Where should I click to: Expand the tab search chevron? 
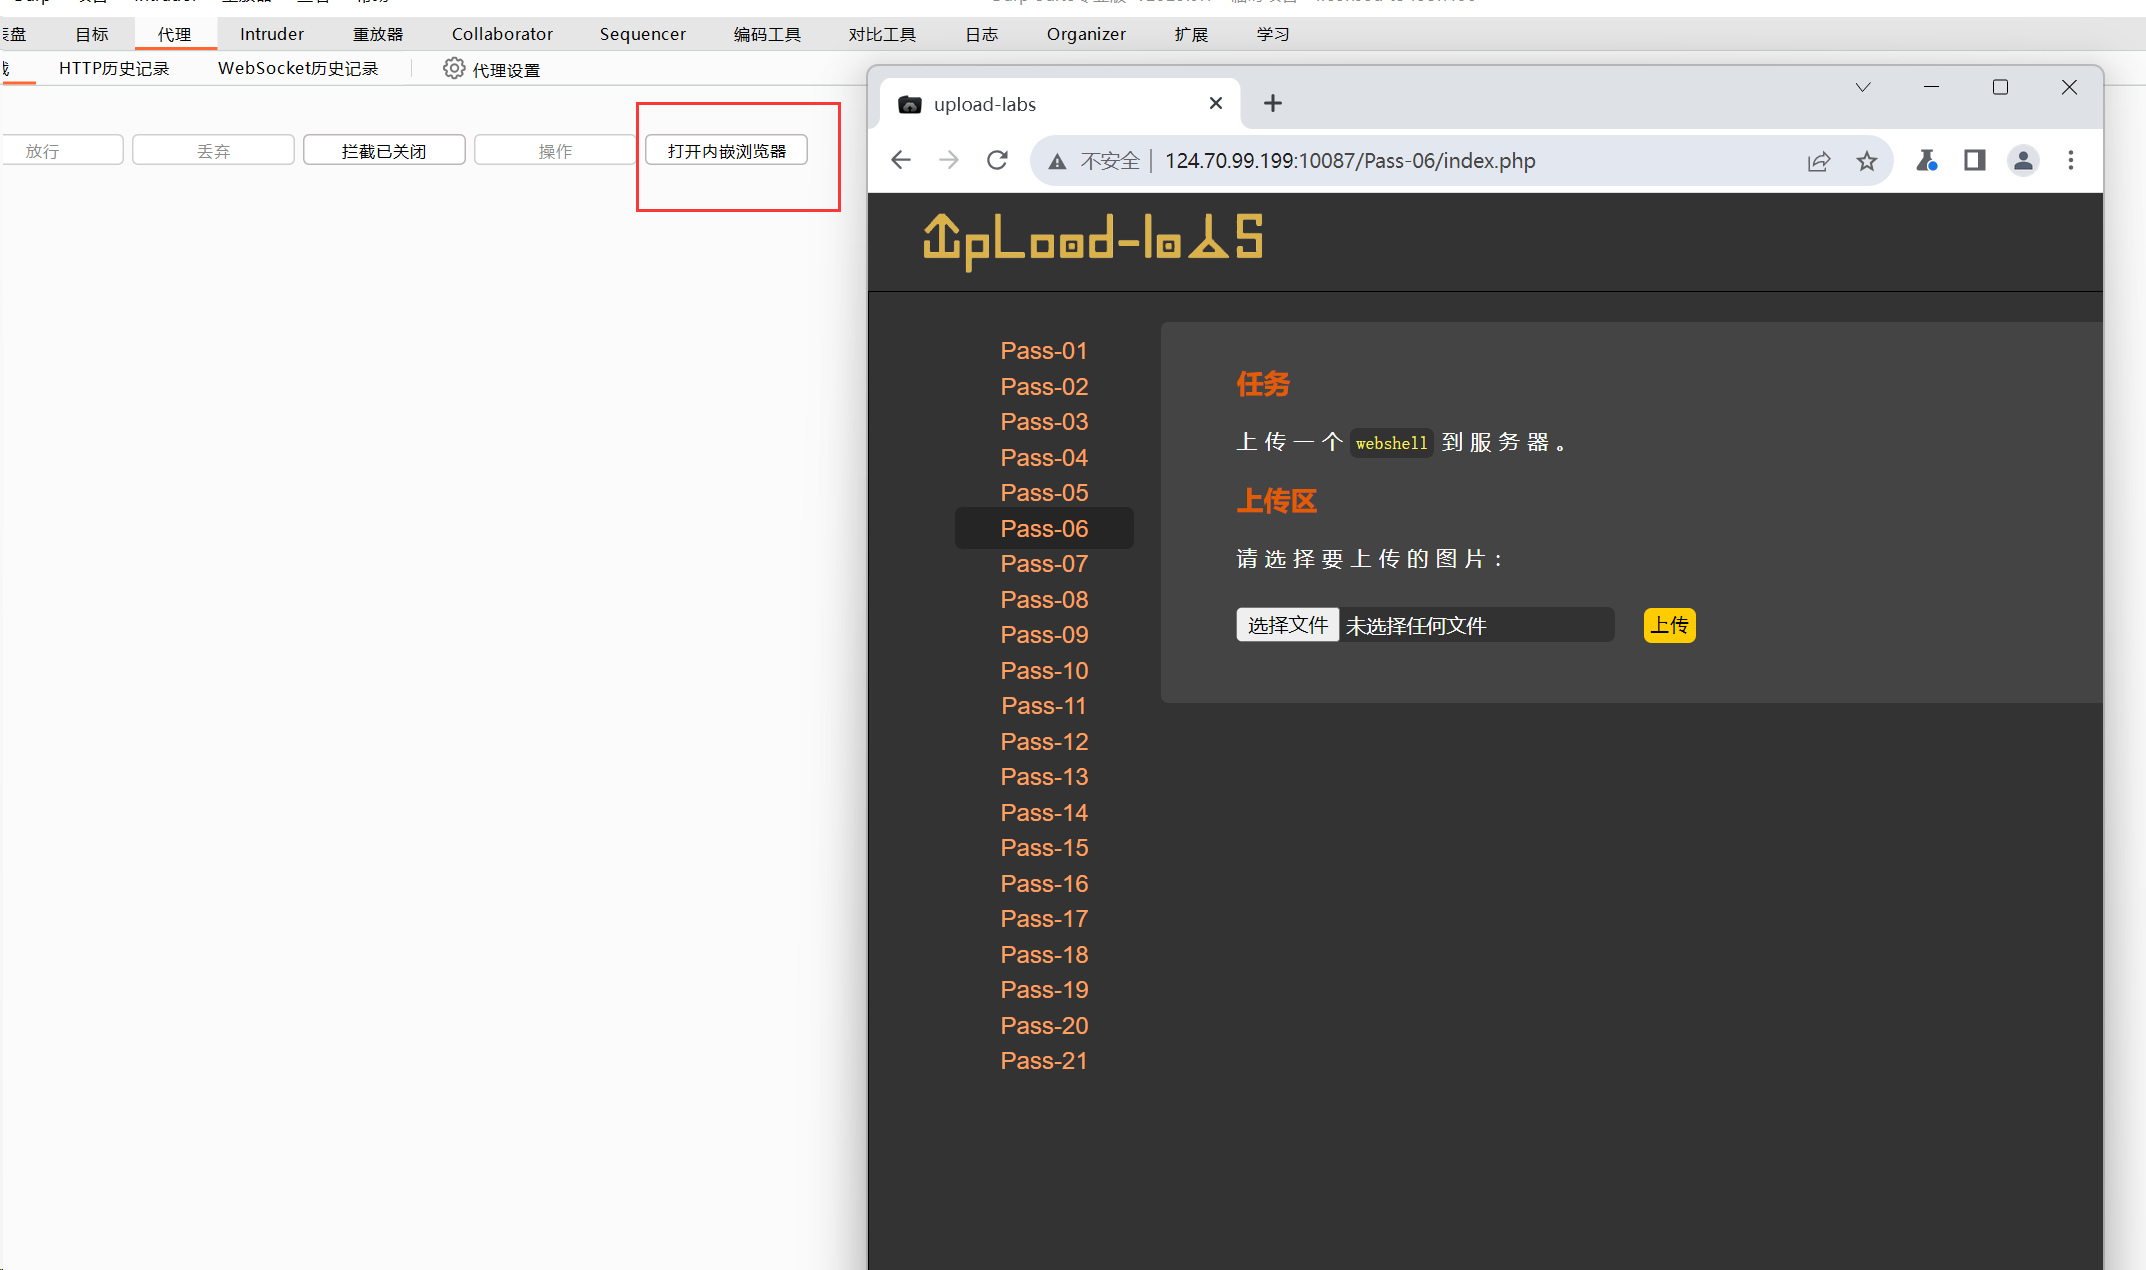(x=1862, y=88)
